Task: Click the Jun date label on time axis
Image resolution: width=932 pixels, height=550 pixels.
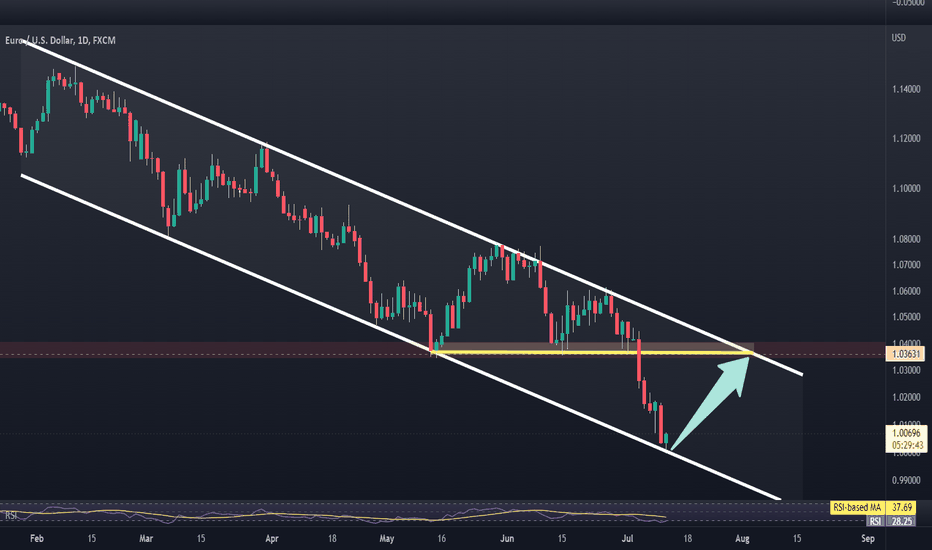Action: pos(507,539)
